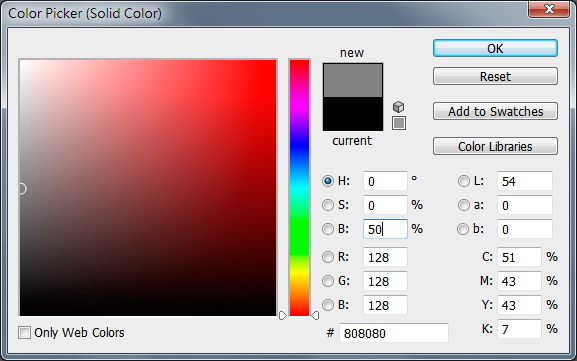The image size is (577, 361).
Task: Click the nearest web-safe color swatch below cube
Action: point(399,123)
